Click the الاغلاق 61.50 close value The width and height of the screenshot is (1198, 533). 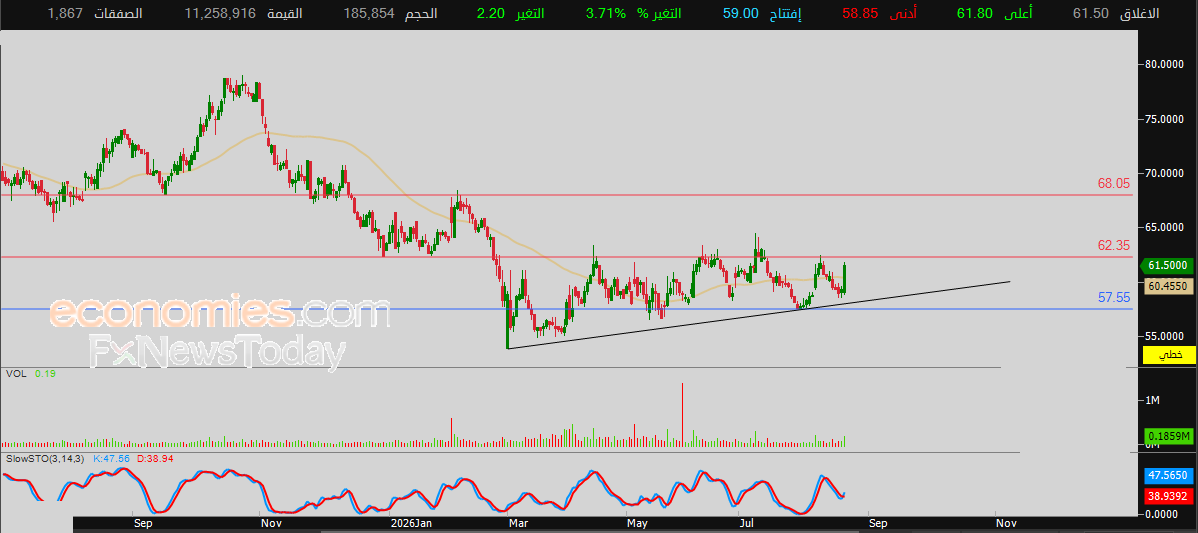(1090, 14)
